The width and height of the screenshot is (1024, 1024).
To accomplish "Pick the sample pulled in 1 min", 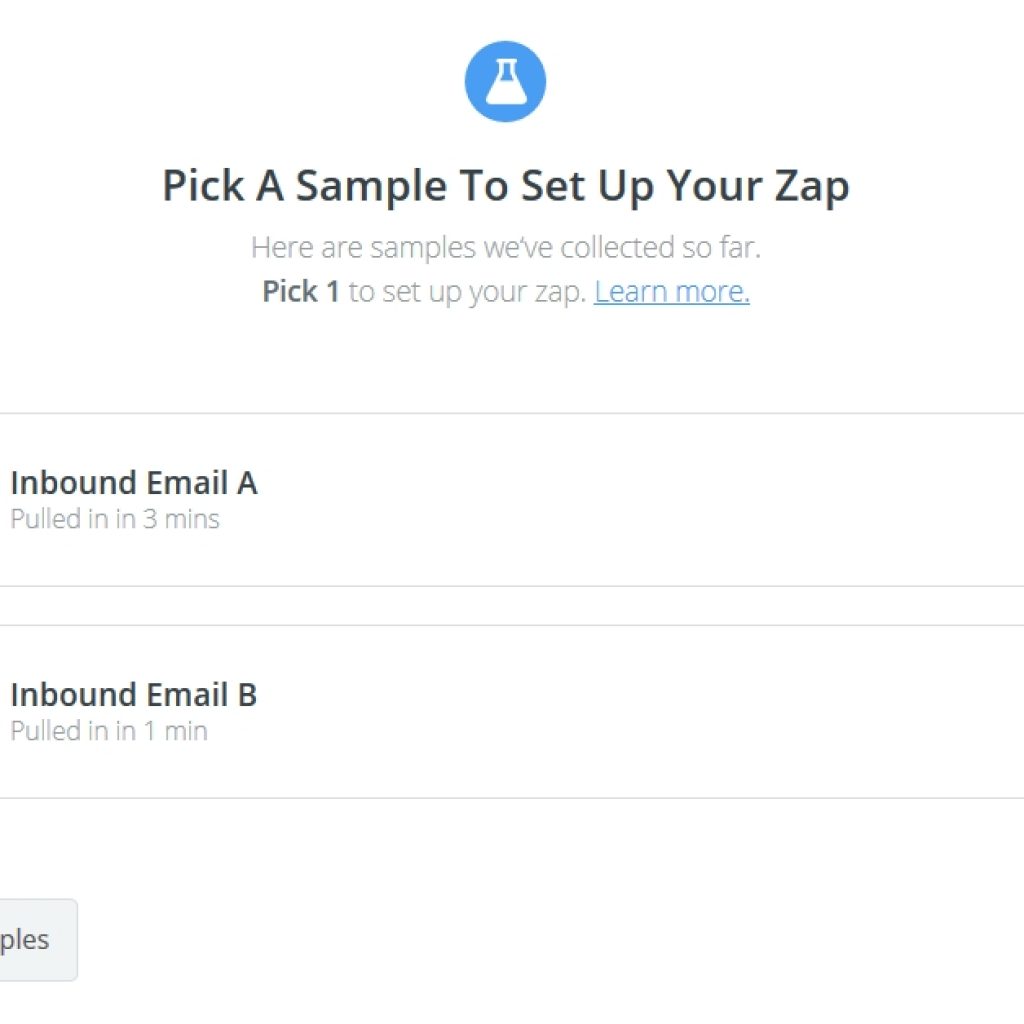I will [512, 711].
